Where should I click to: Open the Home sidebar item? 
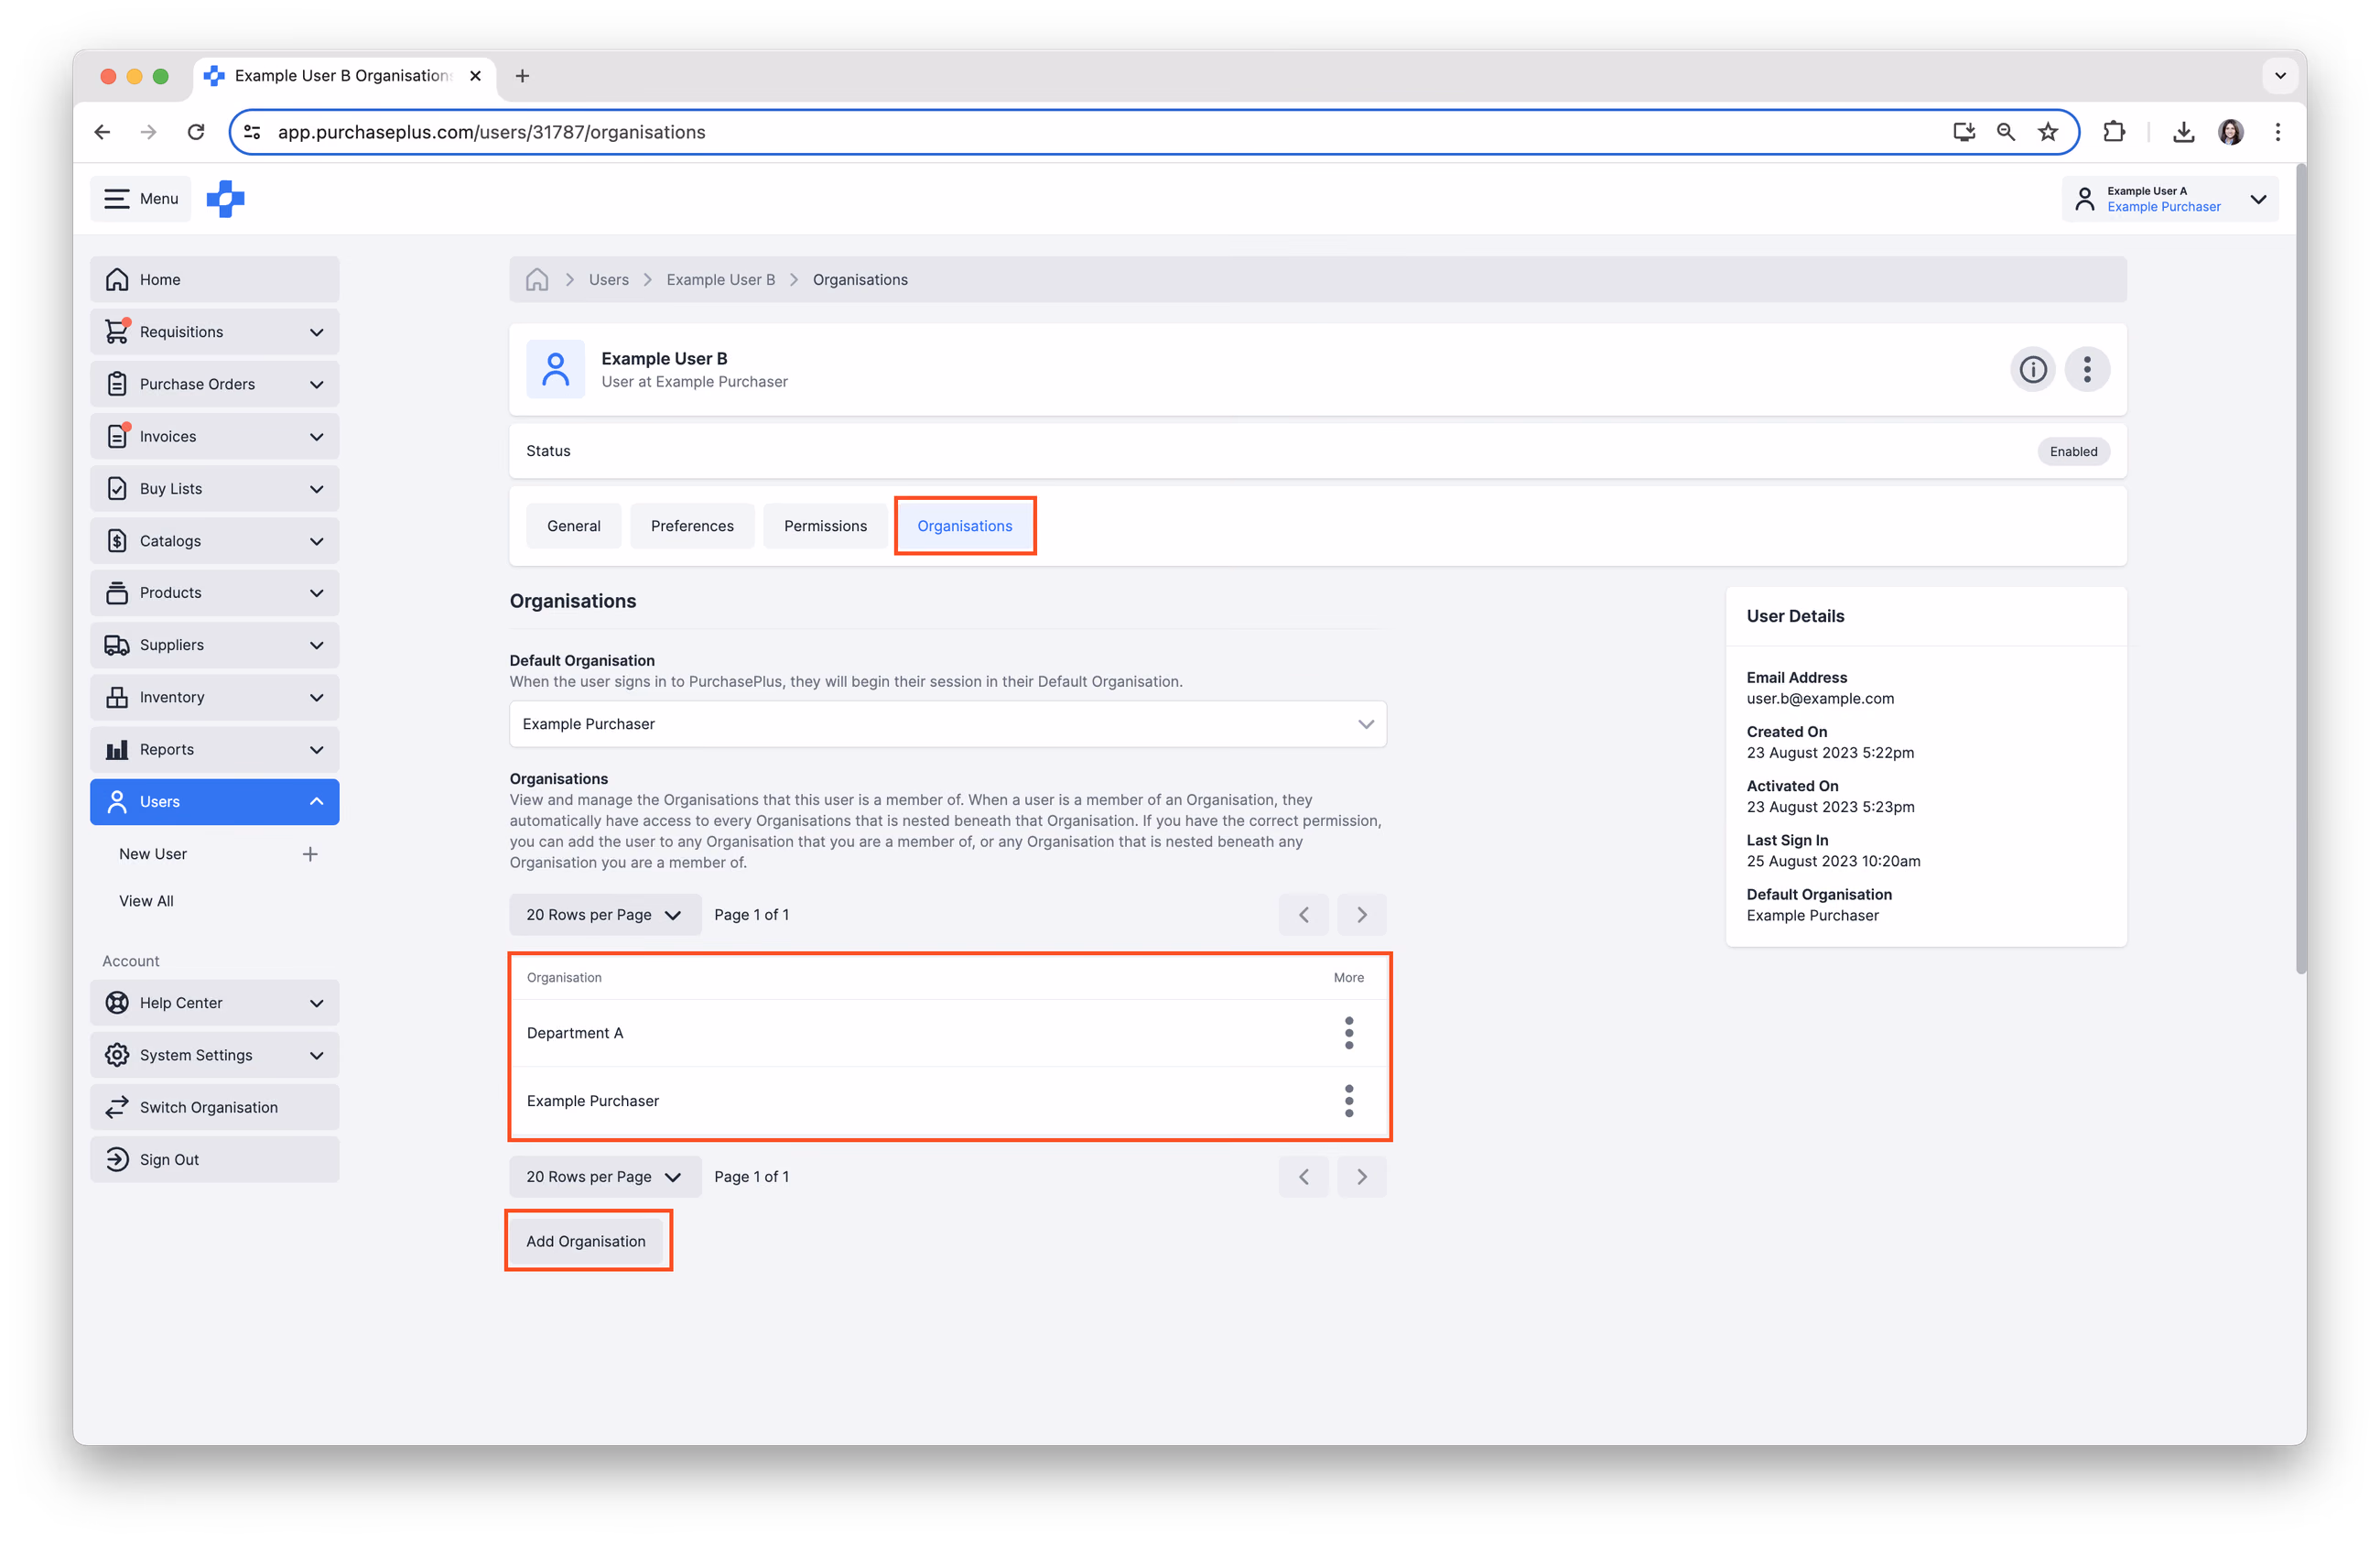tap(215, 280)
